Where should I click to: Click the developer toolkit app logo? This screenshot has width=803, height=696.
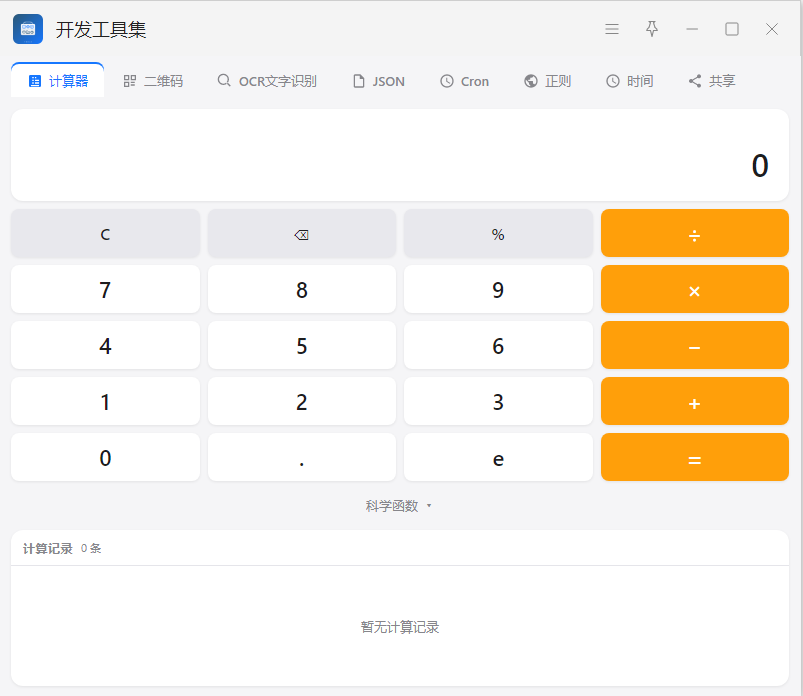28,29
